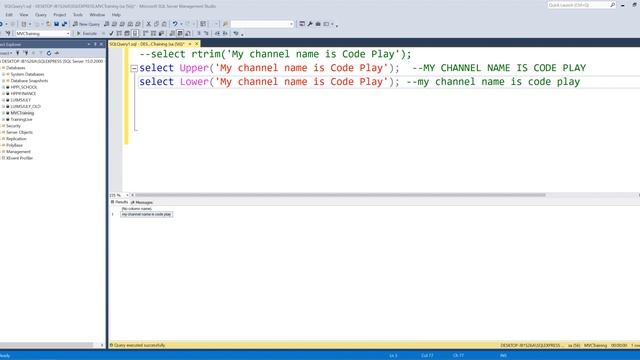Open the Connect dropdown in Object Explorer
Image resolution: width=640 pixels, height=360 pixels.
click(x=6, y=53)
